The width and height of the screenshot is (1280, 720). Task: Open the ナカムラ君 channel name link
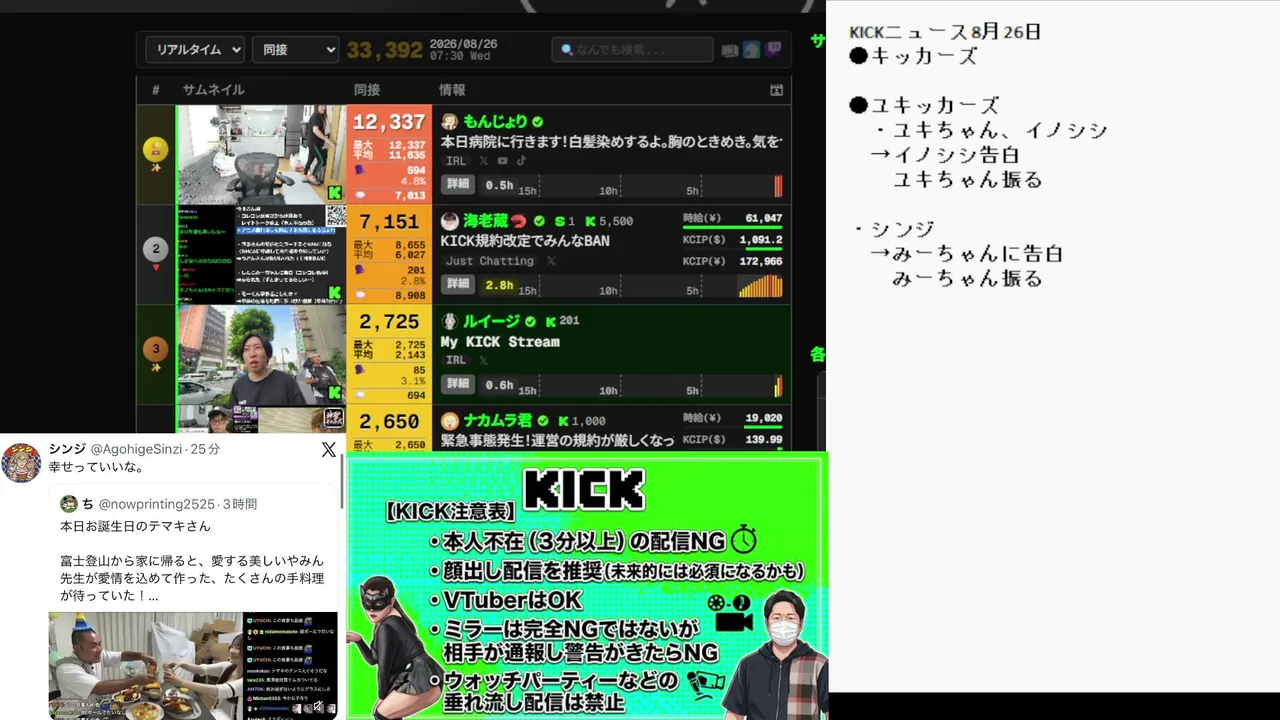pyautogui.click(x=498, y=421)
